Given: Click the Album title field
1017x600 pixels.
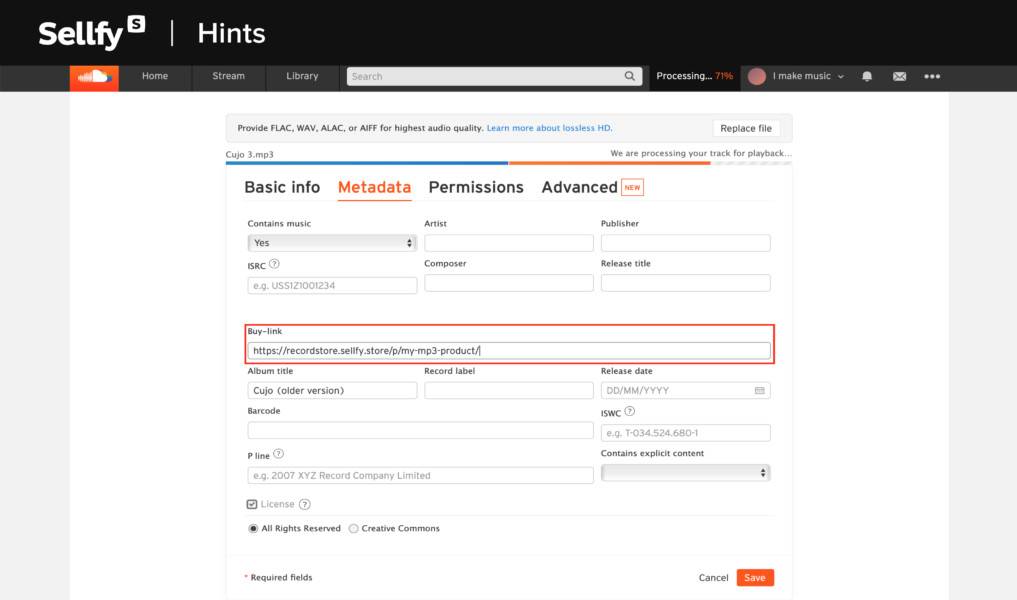Looking at the screenshot, I should (332, 390).
